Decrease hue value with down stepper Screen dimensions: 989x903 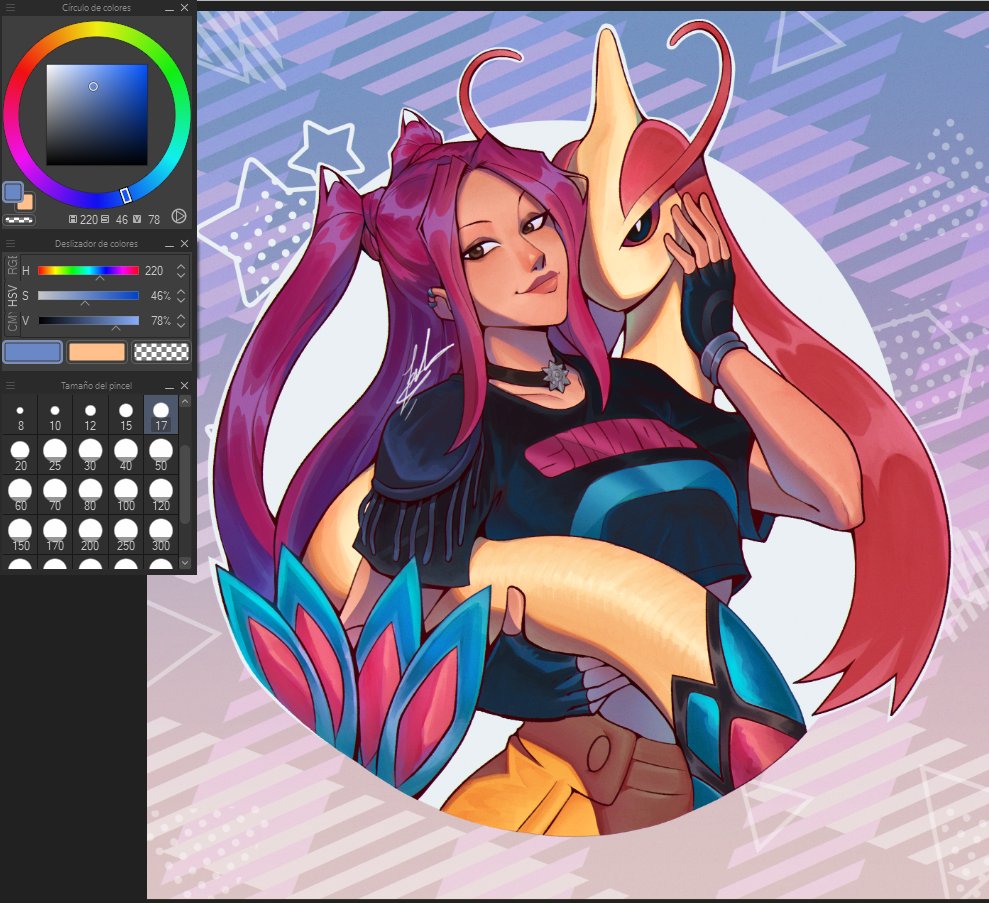(x=182, y=275)
